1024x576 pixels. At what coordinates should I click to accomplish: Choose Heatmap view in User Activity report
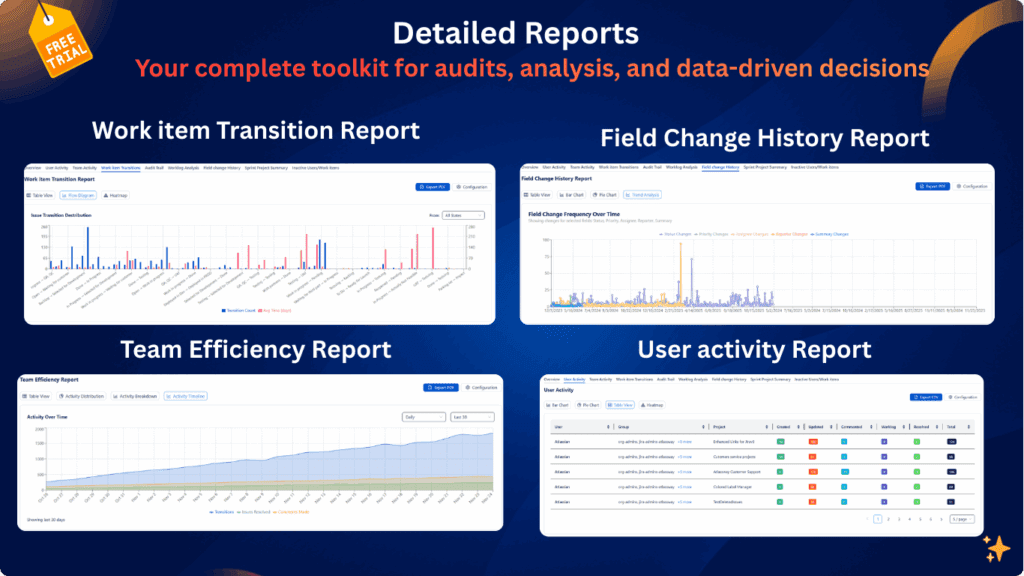tap(653, 405)
